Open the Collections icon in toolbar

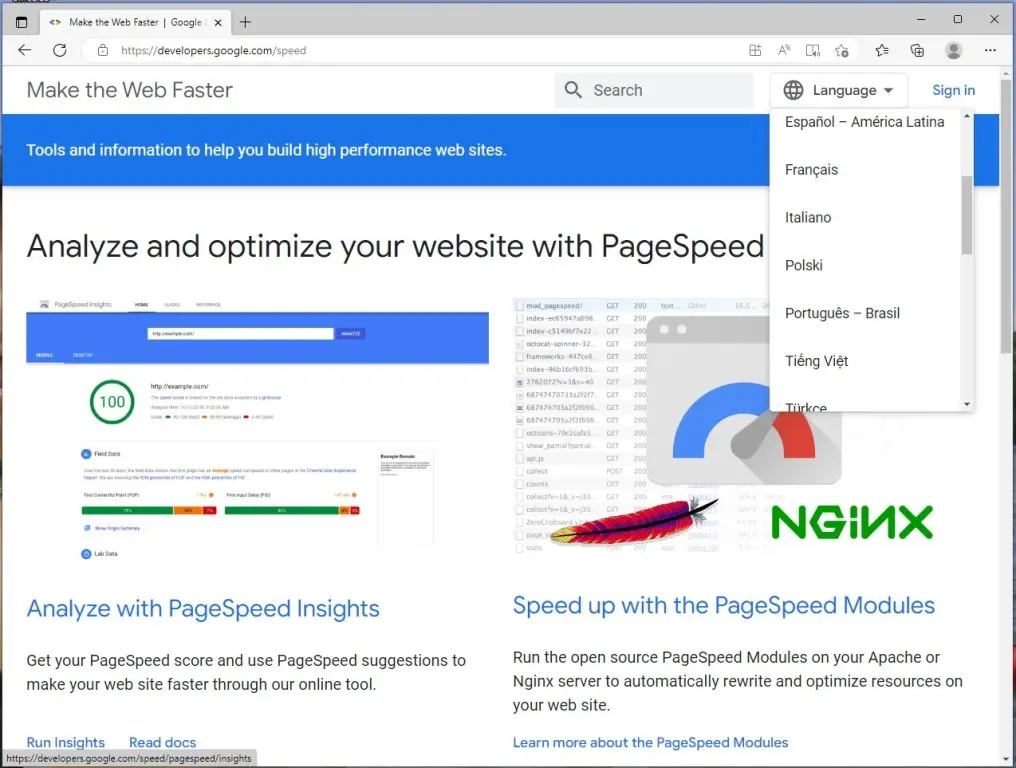pyautogui.click(x=917, y=50)
